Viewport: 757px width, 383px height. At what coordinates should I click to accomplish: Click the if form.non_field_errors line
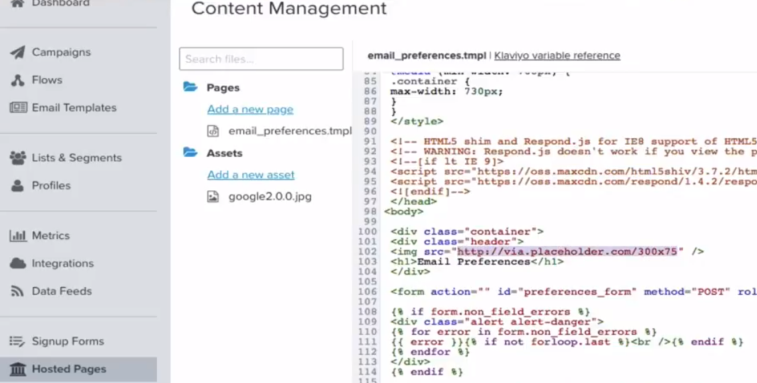[x=490, y=312]
